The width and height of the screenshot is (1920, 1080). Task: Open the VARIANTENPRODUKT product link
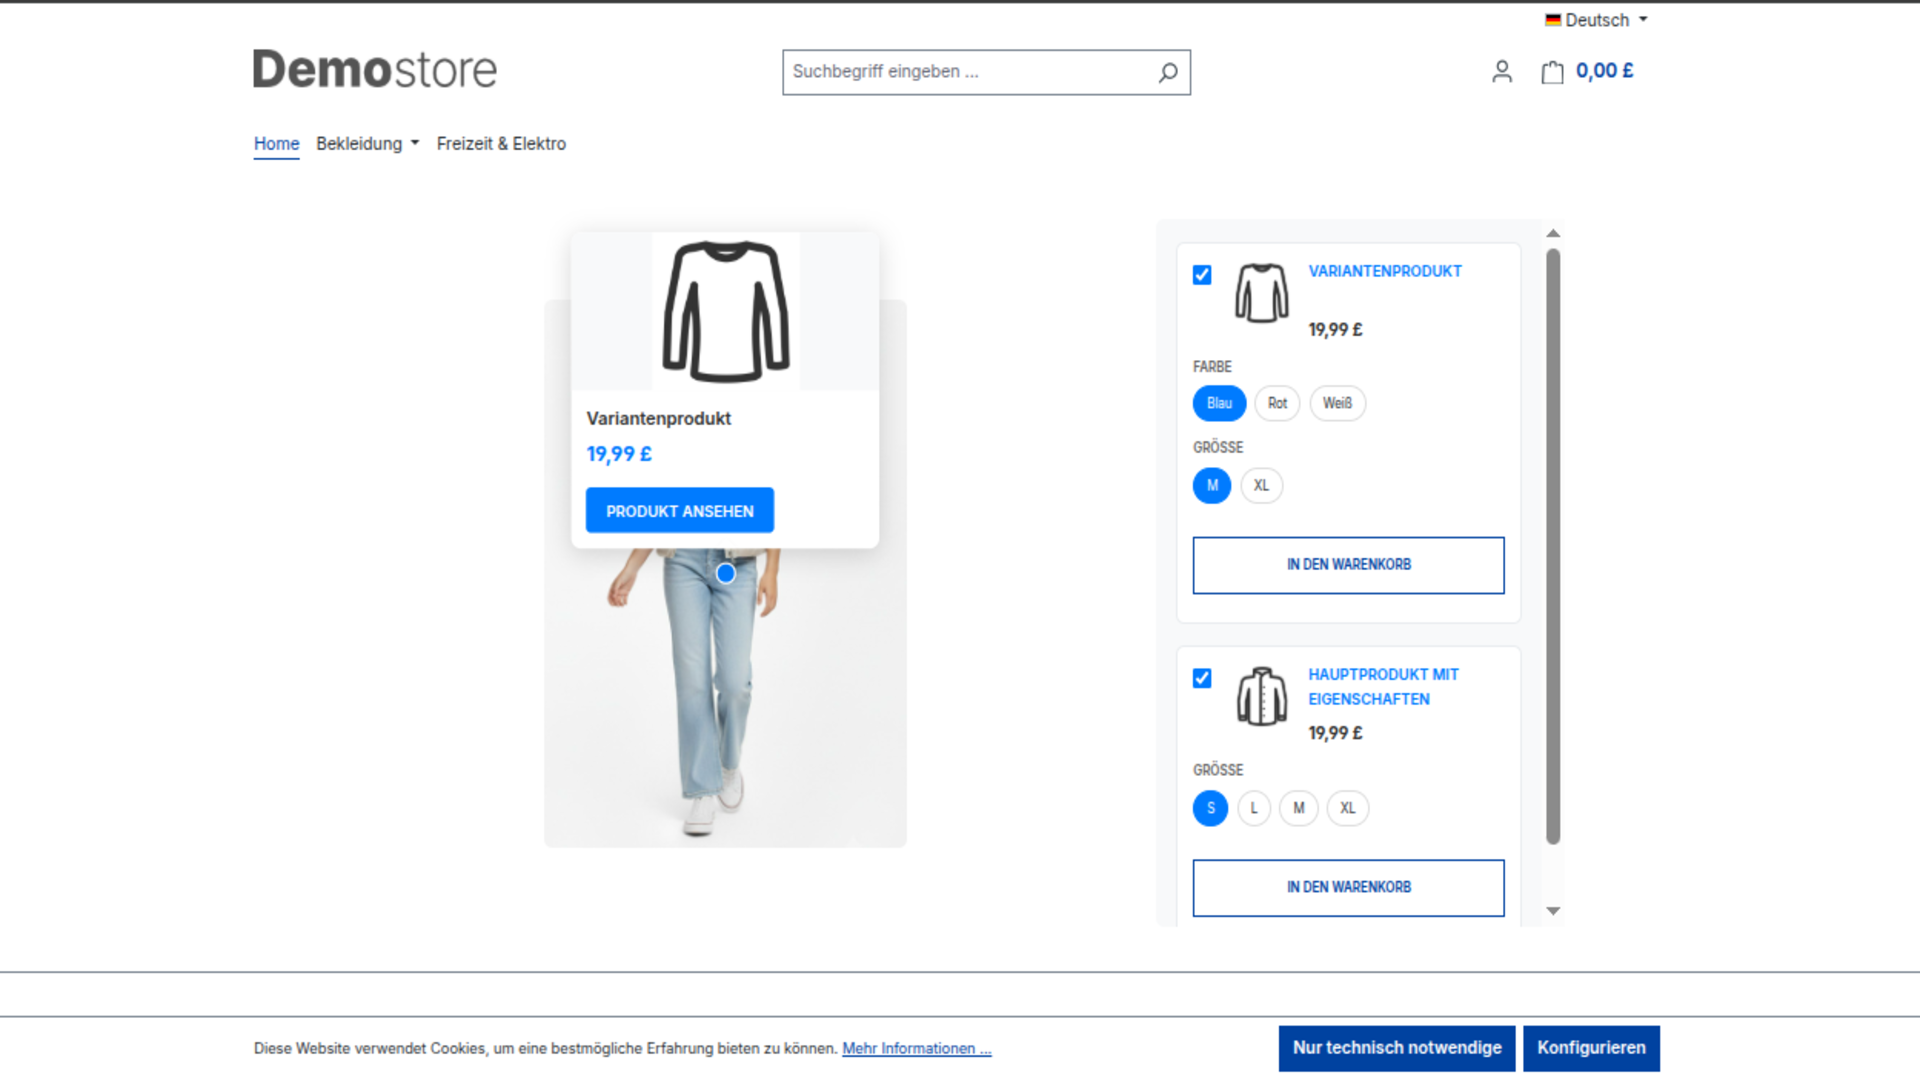click(1385, 271)
